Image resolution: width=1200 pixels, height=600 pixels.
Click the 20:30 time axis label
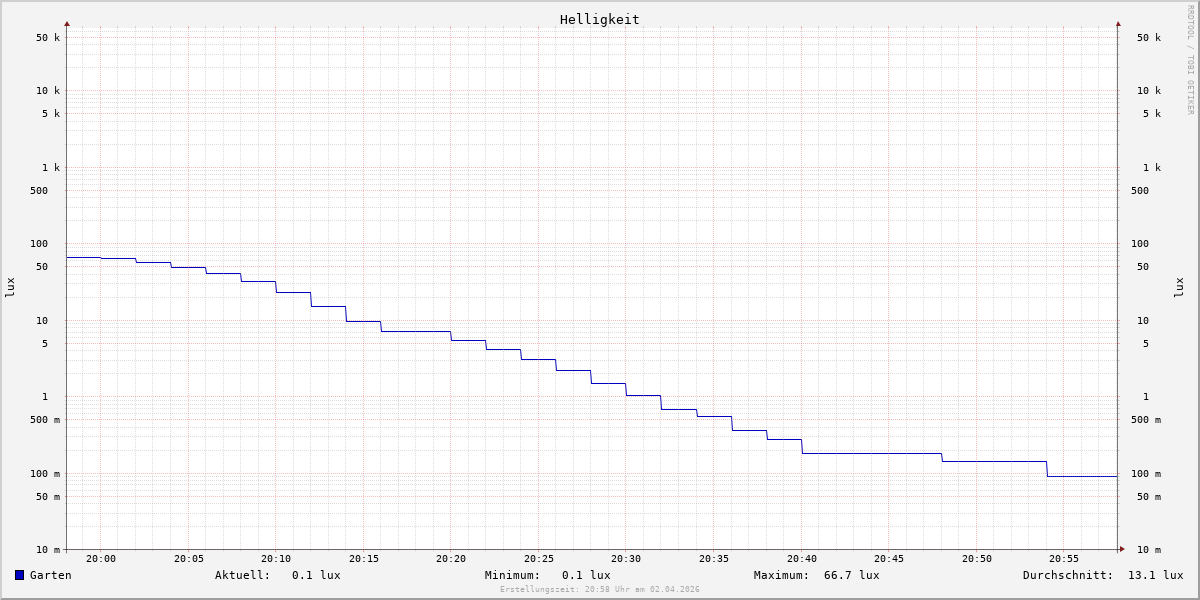(x=626, y=559)
